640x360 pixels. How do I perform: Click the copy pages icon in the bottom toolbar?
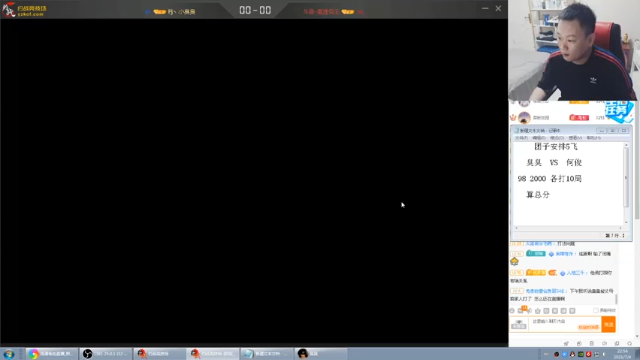pos(617,344)
